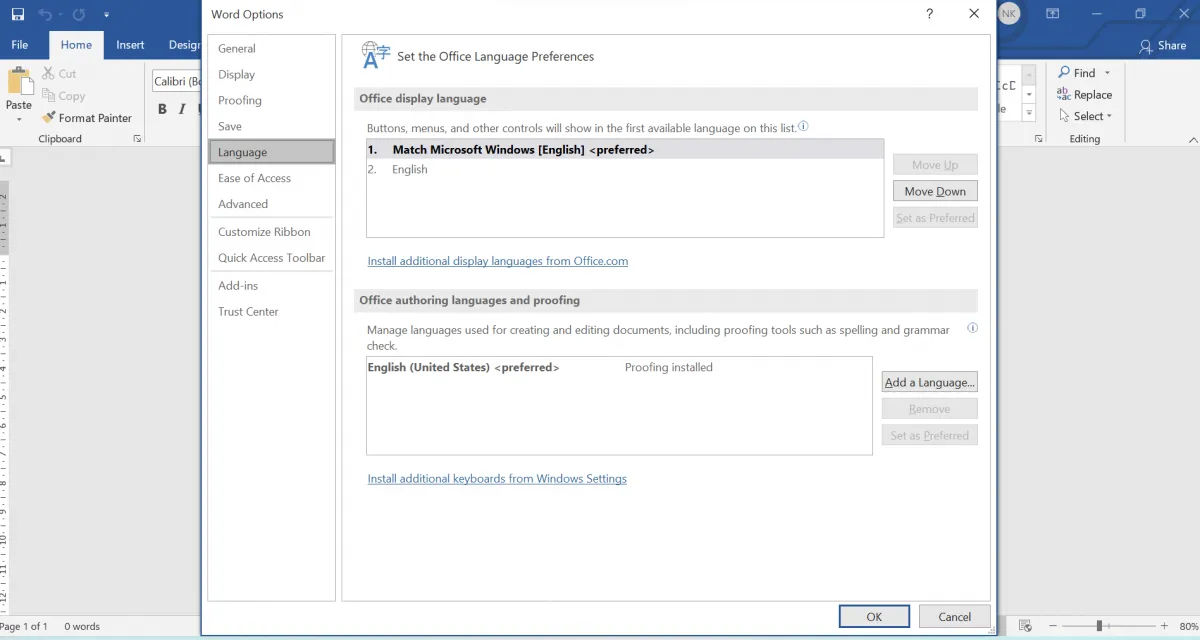The width and height of the screenshot is (1200, 640).
Task: Select Match Microsoft Windows [English] row
Action: pos(625,150)
